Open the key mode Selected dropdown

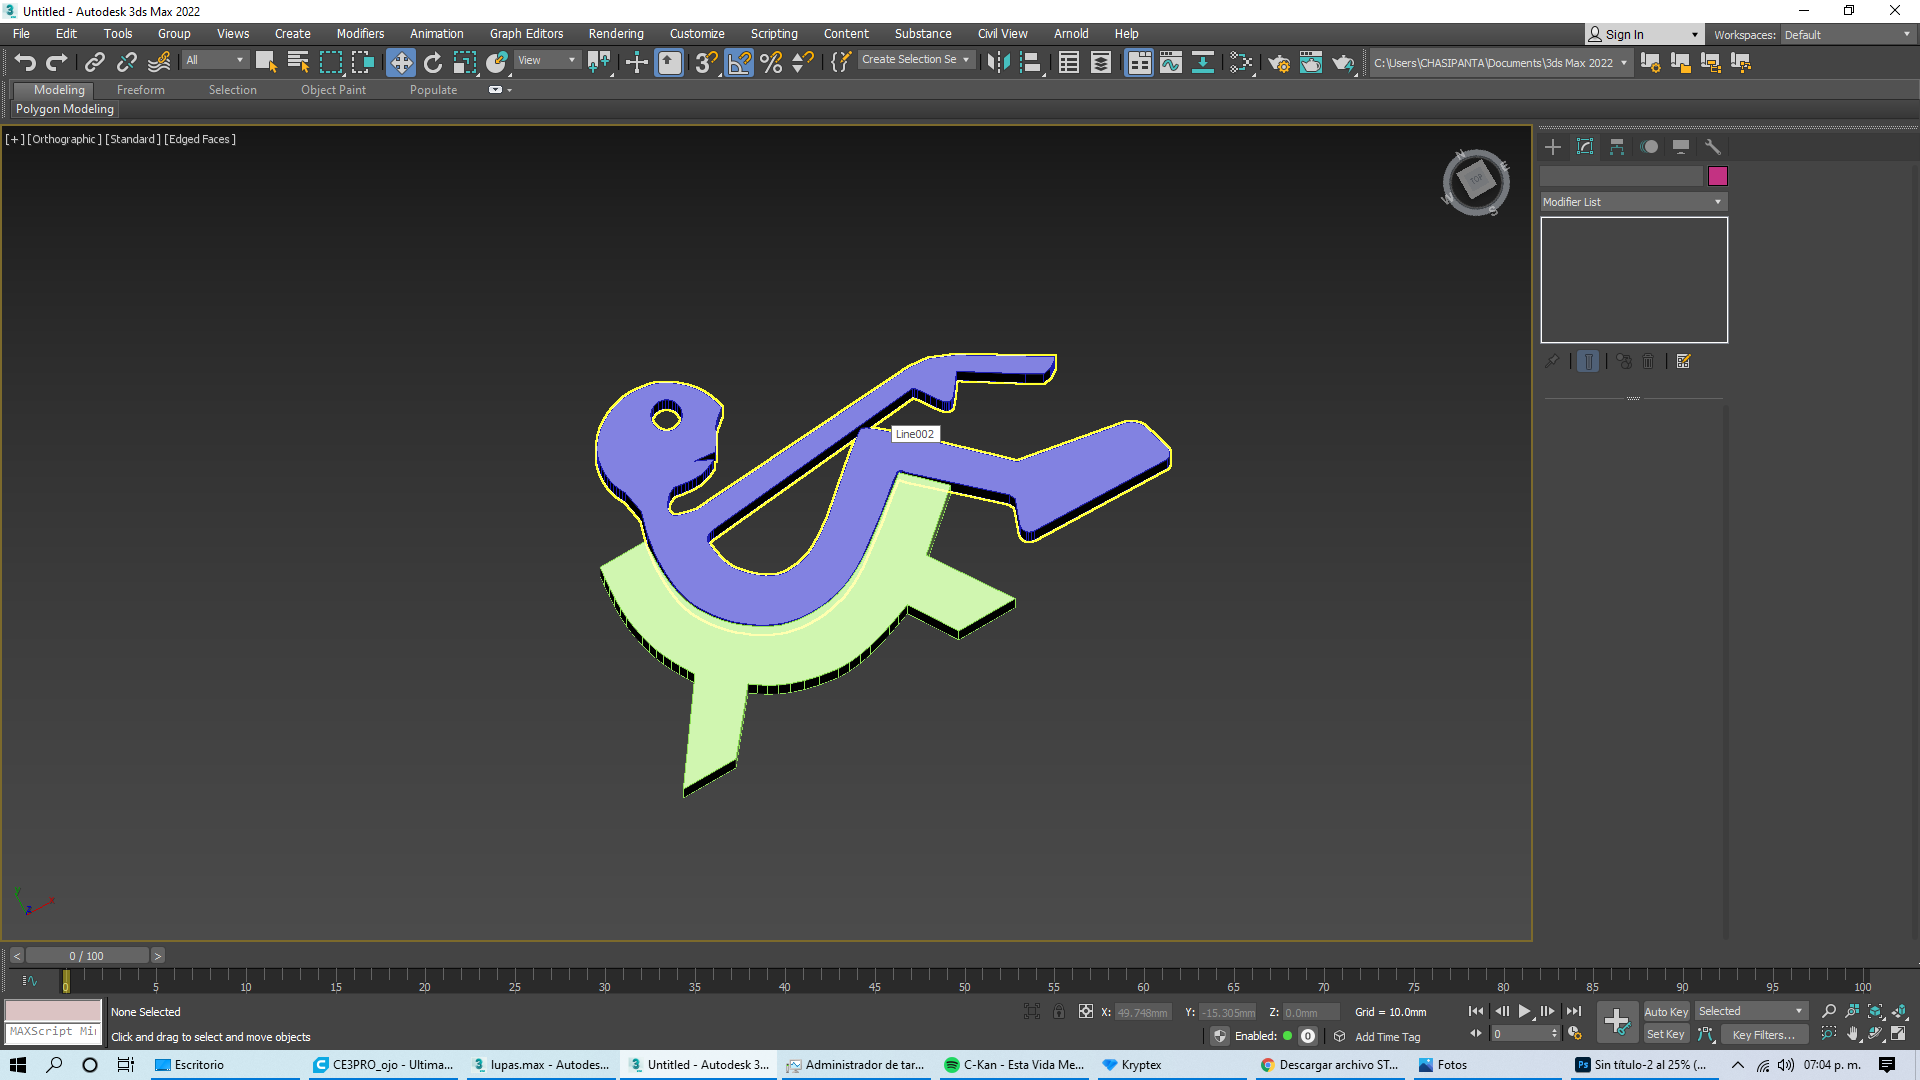[x=1751, y=1012]
